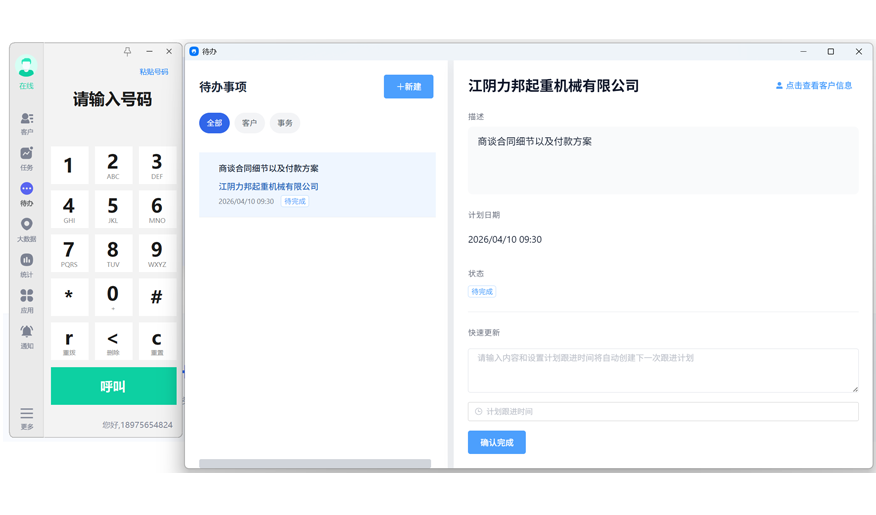The width and height of the screenshot is (876, 515).
Task: Switch to the 客户 filter tab in to-do list
Action: [x=250, y=123]
